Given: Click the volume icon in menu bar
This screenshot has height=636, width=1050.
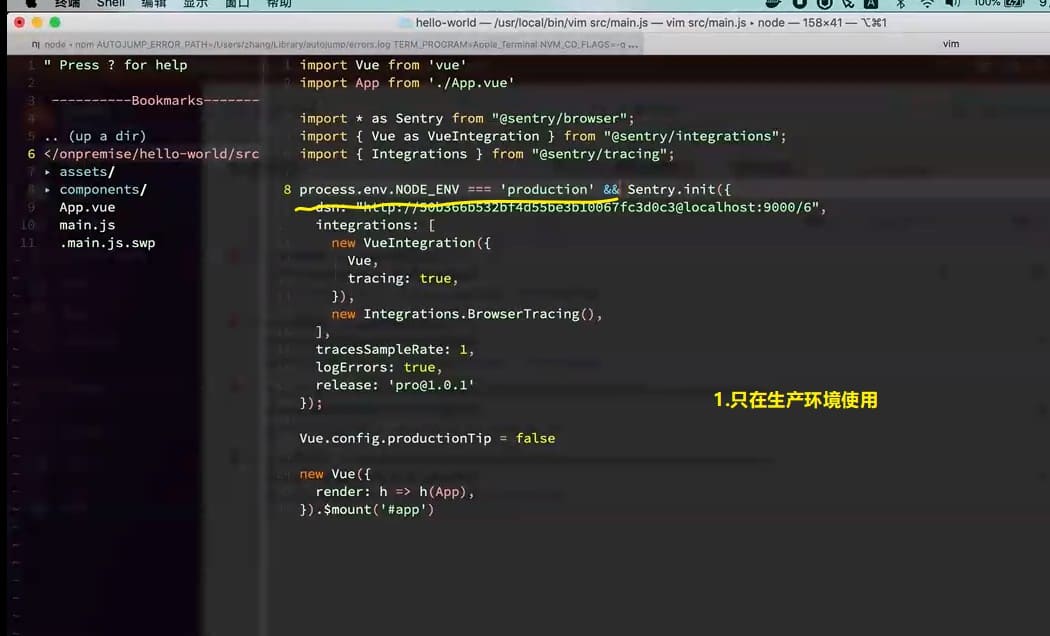Looking at the screenshot, I should click(953, 4).
